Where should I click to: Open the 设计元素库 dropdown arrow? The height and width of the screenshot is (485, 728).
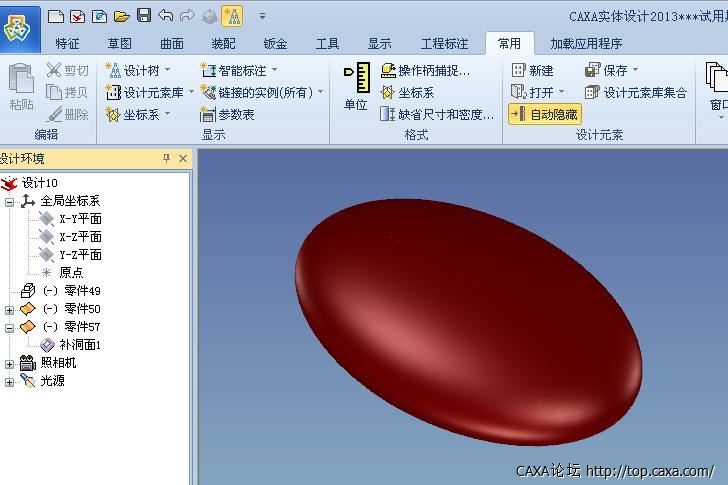coord(191,92)
